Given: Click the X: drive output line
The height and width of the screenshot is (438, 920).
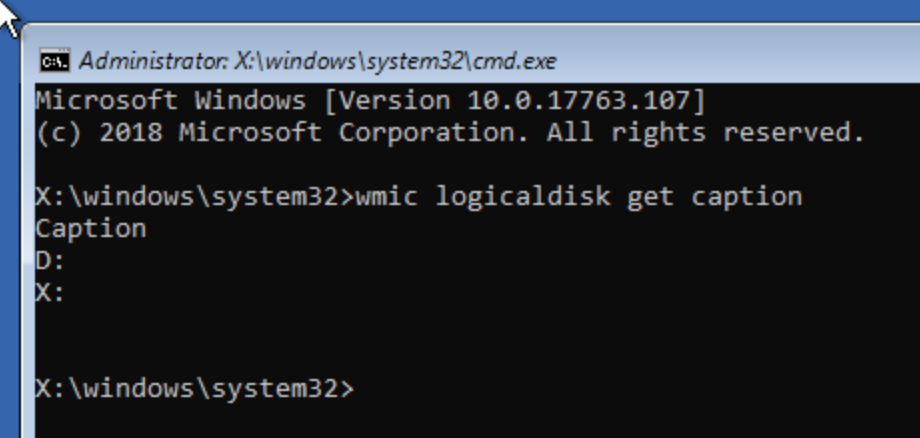Looking at the screenshot, I should tap(50, 293).
